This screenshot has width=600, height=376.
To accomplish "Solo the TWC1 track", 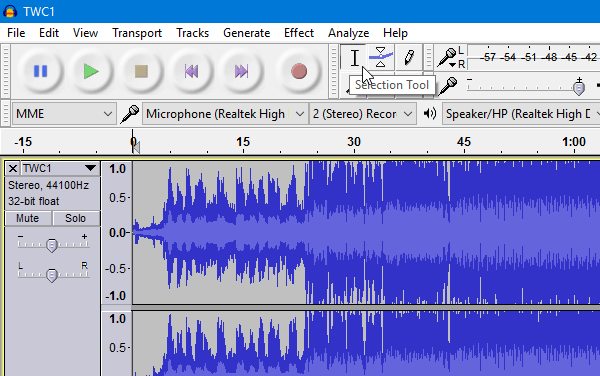I will [76, 218].
